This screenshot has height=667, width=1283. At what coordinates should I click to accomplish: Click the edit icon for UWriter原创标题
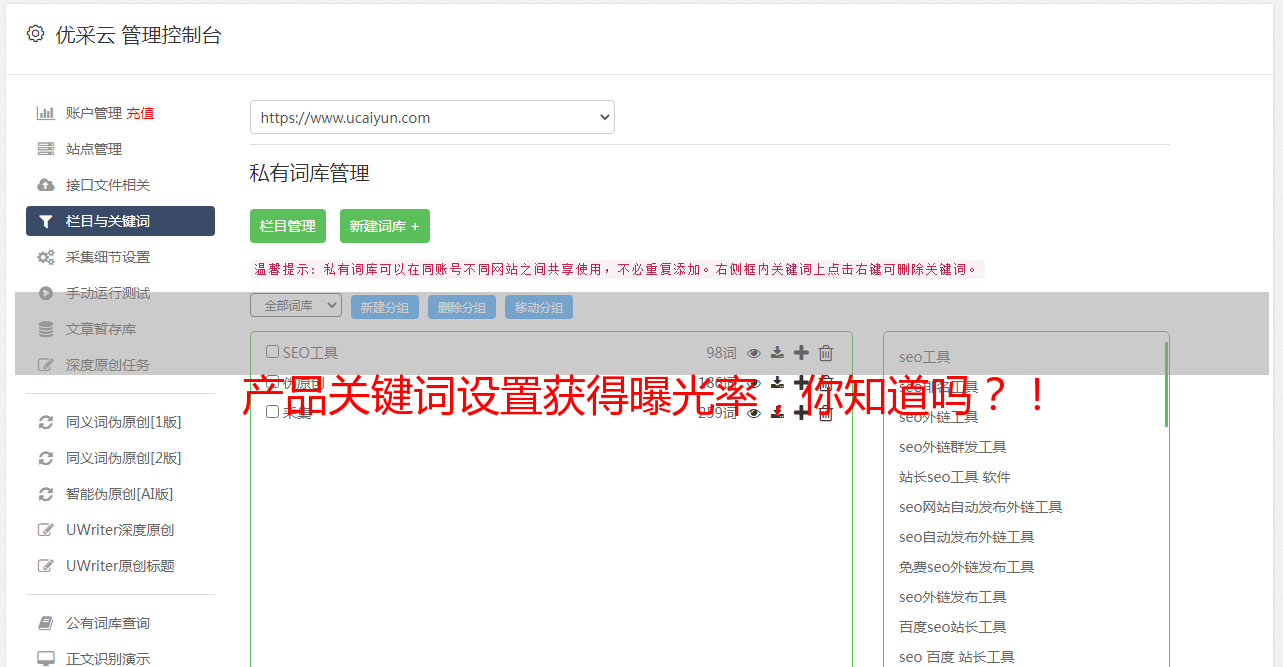click(x=46, y=566)
